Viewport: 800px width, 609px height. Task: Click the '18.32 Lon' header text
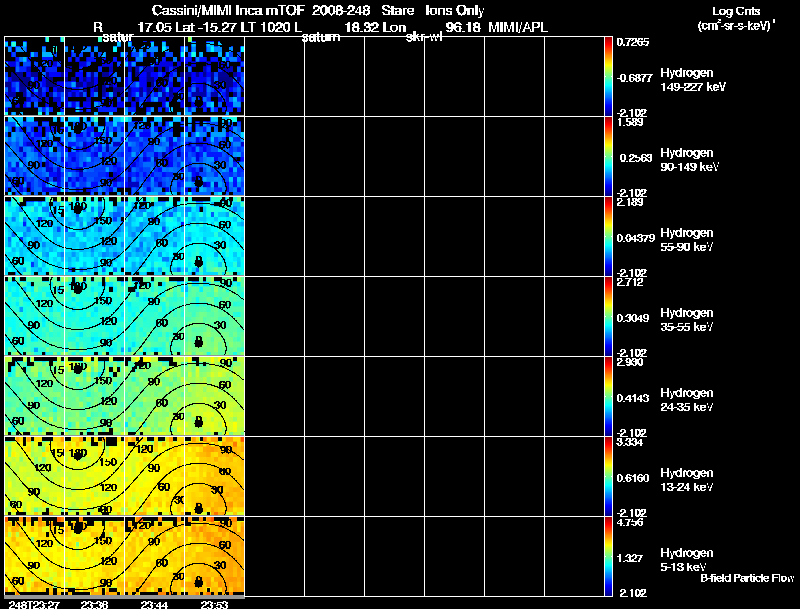(x=376, y=28)
